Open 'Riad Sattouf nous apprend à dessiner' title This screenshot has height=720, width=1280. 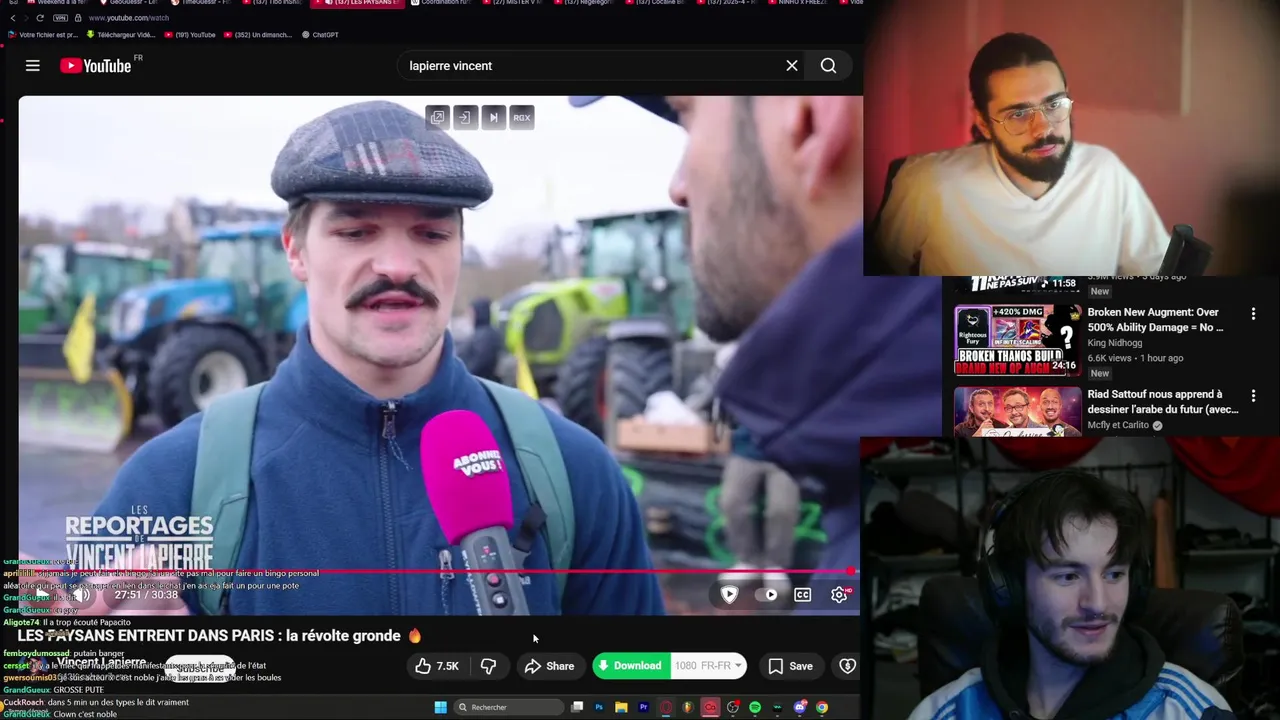click(1162, 402)
